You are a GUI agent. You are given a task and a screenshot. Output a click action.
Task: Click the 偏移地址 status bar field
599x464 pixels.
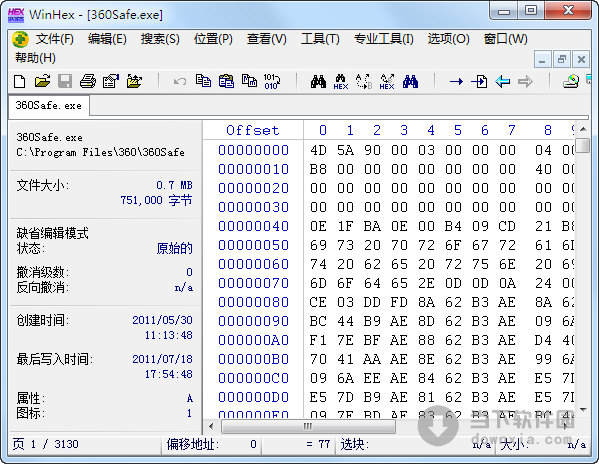click(212, 444)
